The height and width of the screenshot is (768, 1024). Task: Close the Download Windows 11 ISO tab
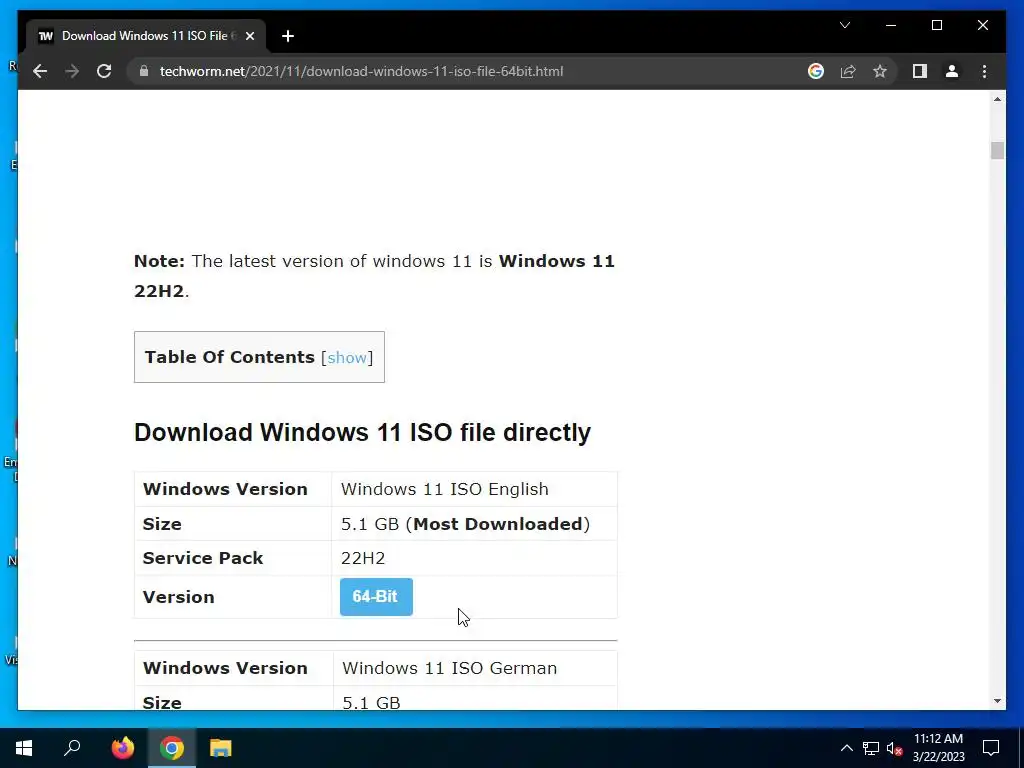tap(249, 36)
